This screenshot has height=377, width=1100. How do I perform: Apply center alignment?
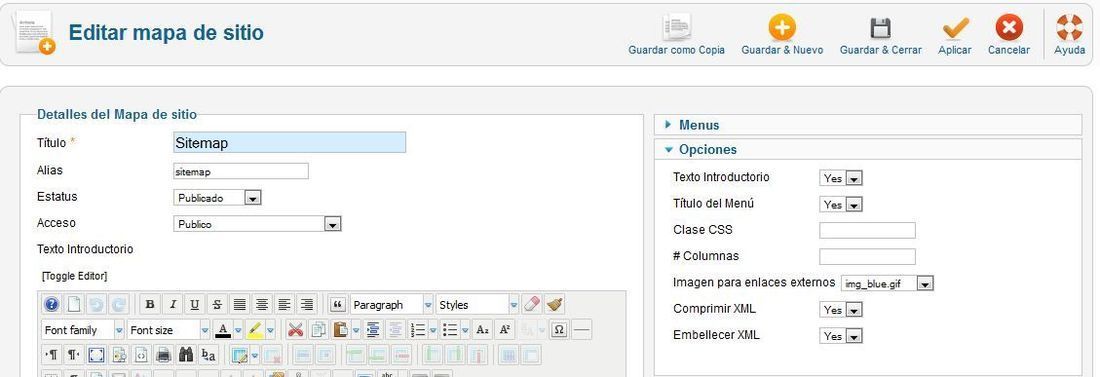(x=262, y=305)
